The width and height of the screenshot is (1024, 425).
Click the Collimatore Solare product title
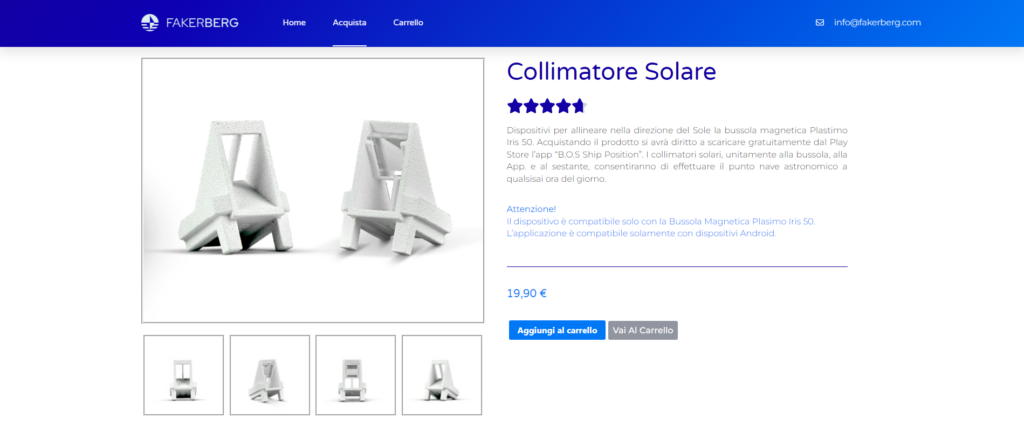point(611,72)
